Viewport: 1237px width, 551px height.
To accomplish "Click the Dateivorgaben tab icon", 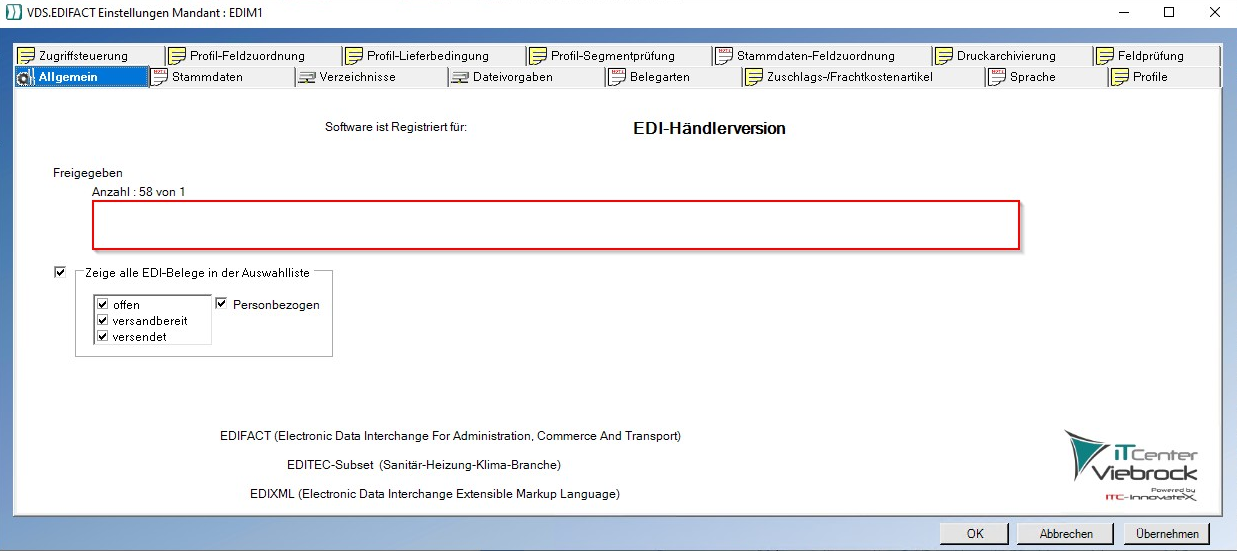I will pyautogui.click(x=459, y=77).
